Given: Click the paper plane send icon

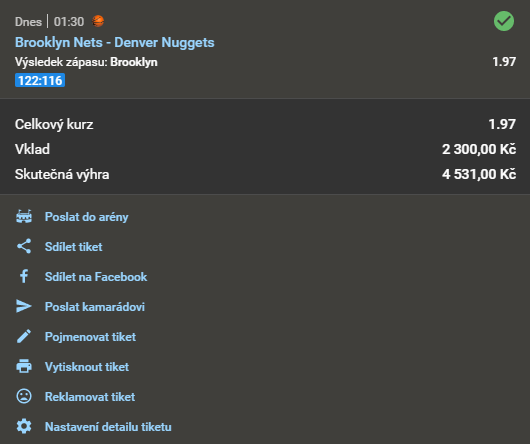Looking at the screenshot, I should 24,306.
